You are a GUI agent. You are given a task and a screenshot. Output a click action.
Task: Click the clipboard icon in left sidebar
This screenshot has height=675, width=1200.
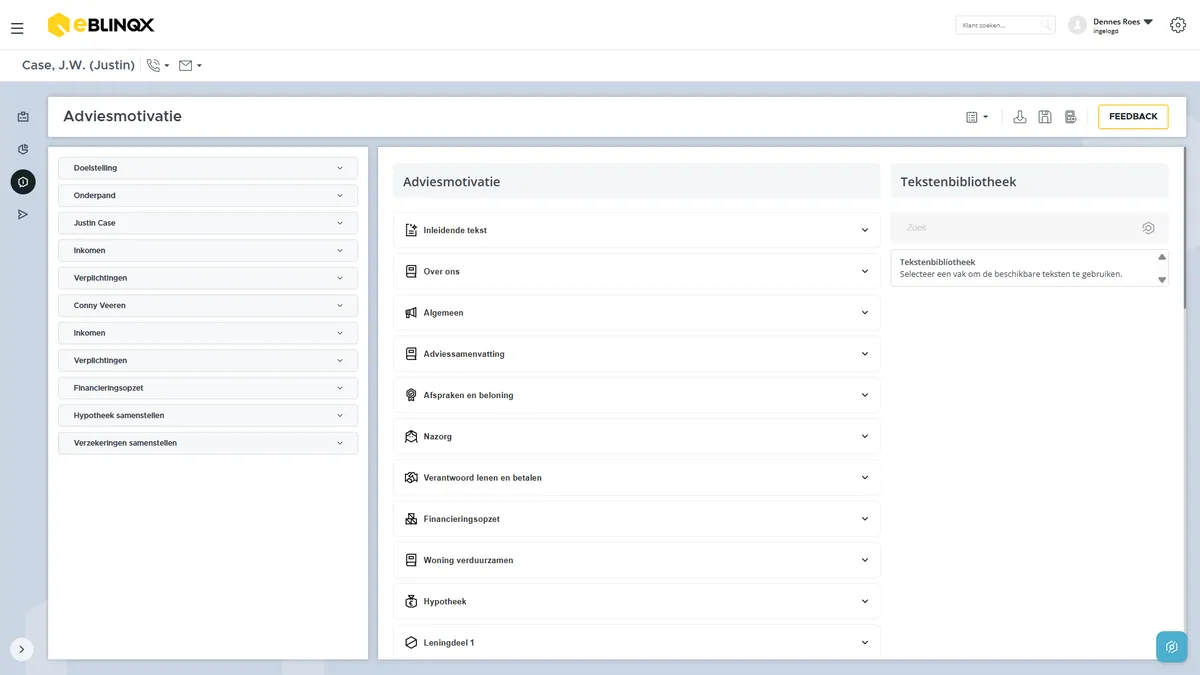pyautogui.click(x=23, y=117)
